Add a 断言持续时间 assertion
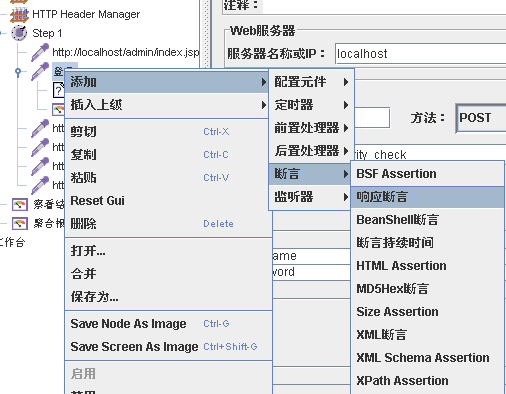The image size is (506, 394). coord(427,243)
